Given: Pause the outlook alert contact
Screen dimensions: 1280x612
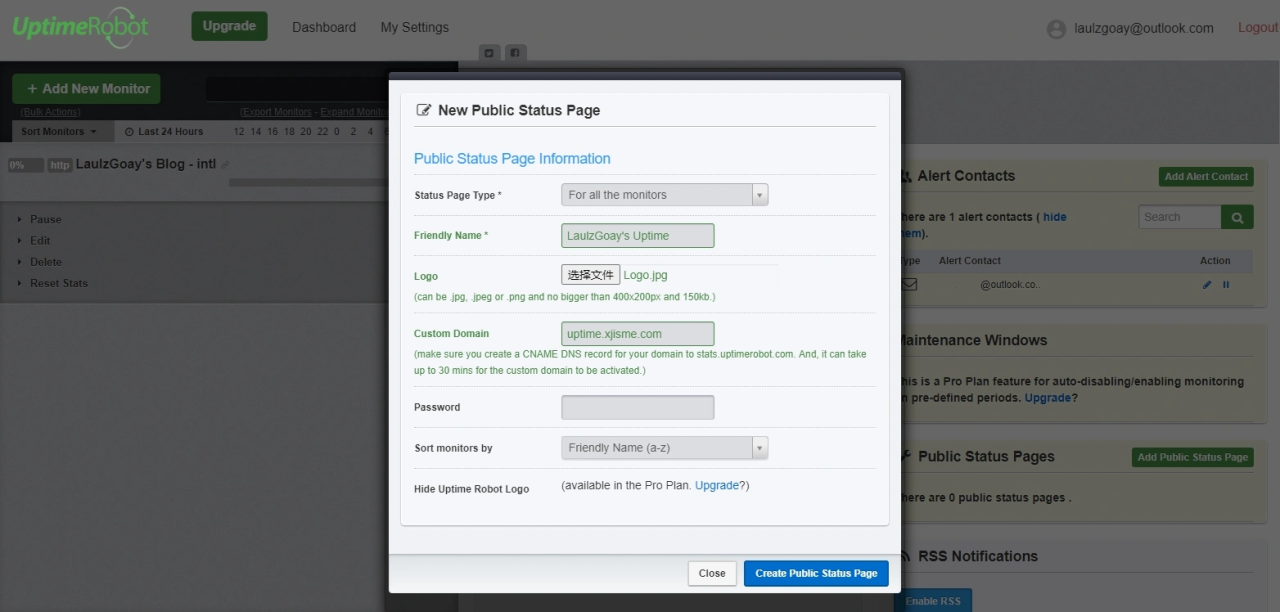Looking at the screenshot, I should (x=1226, y=285).
